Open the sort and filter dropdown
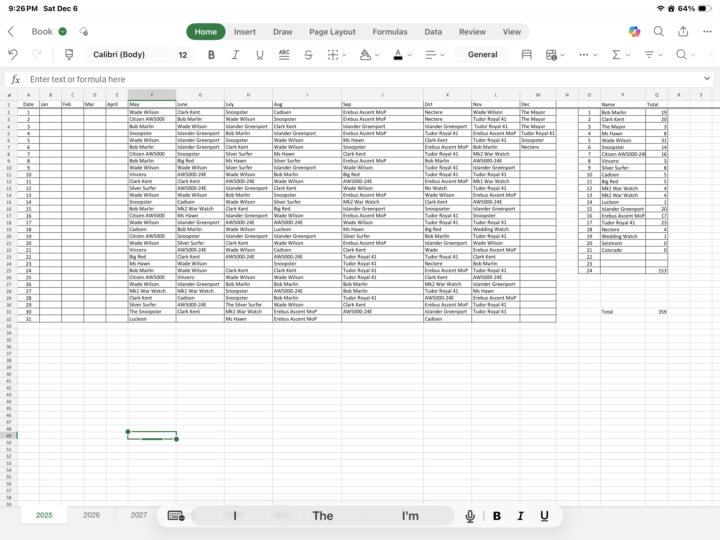This screenshot has width=720, height=540. [653, 55]
